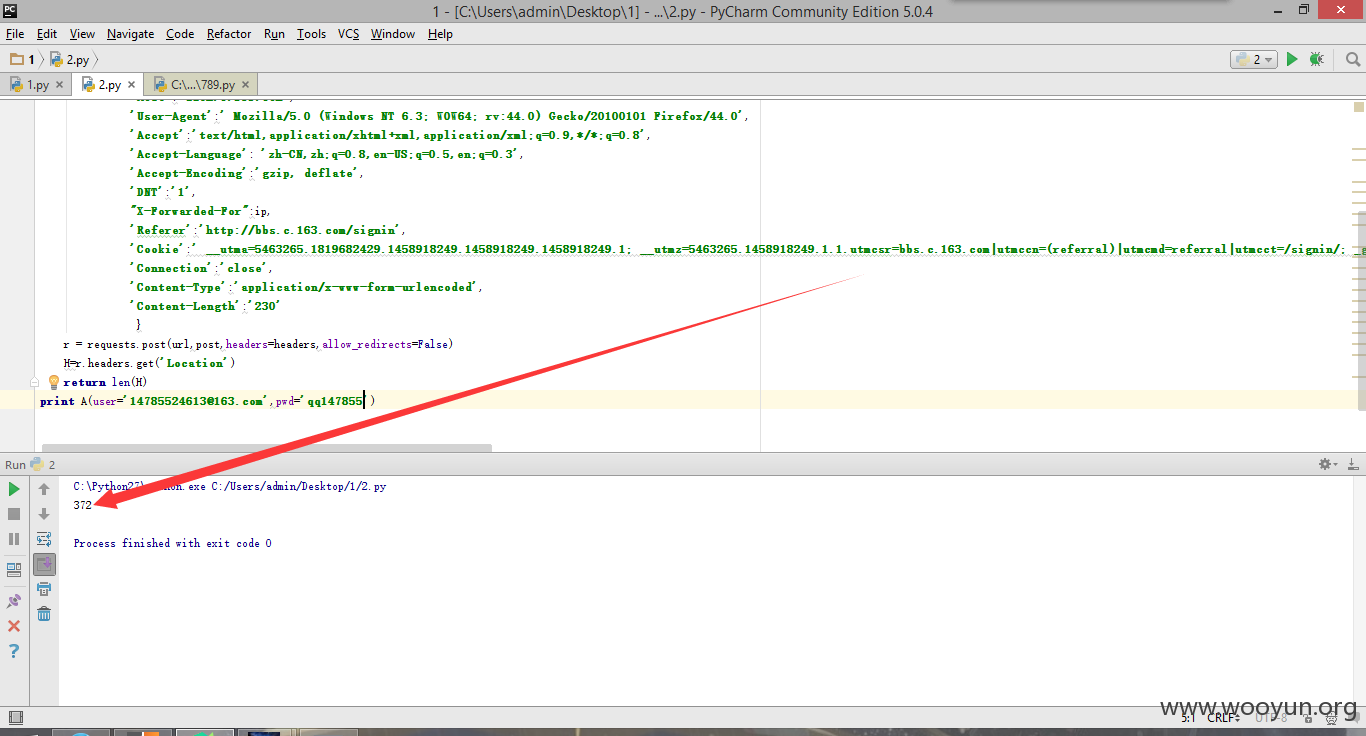
Task: Open VCS menu
Action: pyautogui.click(x=348, y=34)
